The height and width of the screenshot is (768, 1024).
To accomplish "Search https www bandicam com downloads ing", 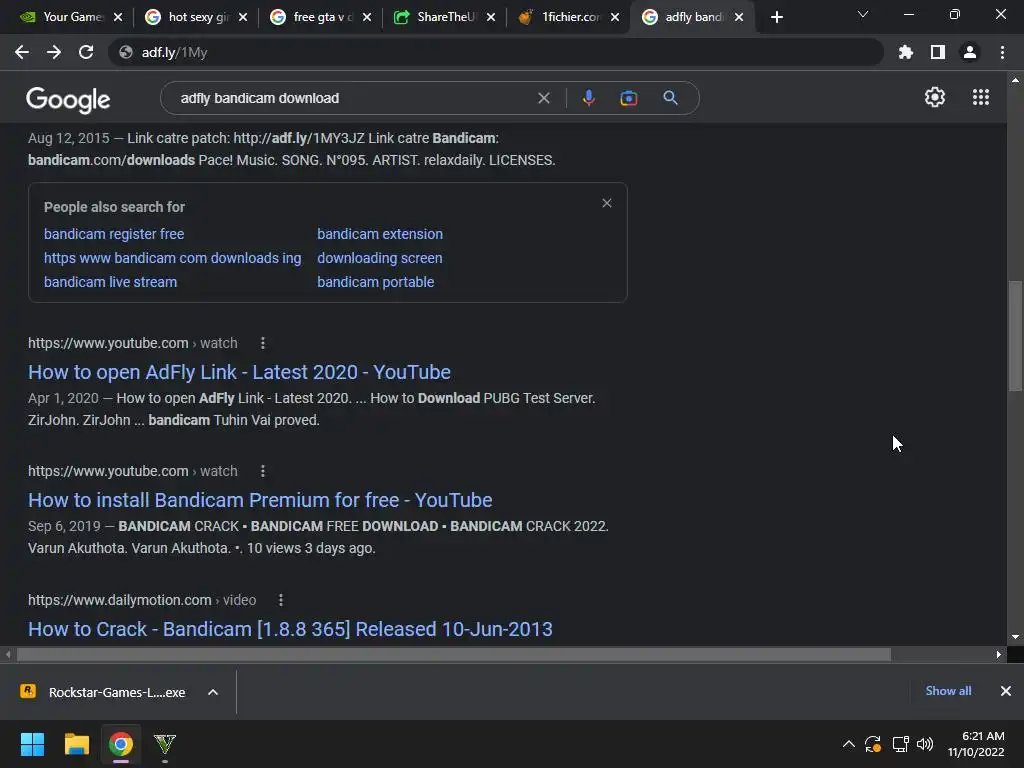I will click(172, 258).
